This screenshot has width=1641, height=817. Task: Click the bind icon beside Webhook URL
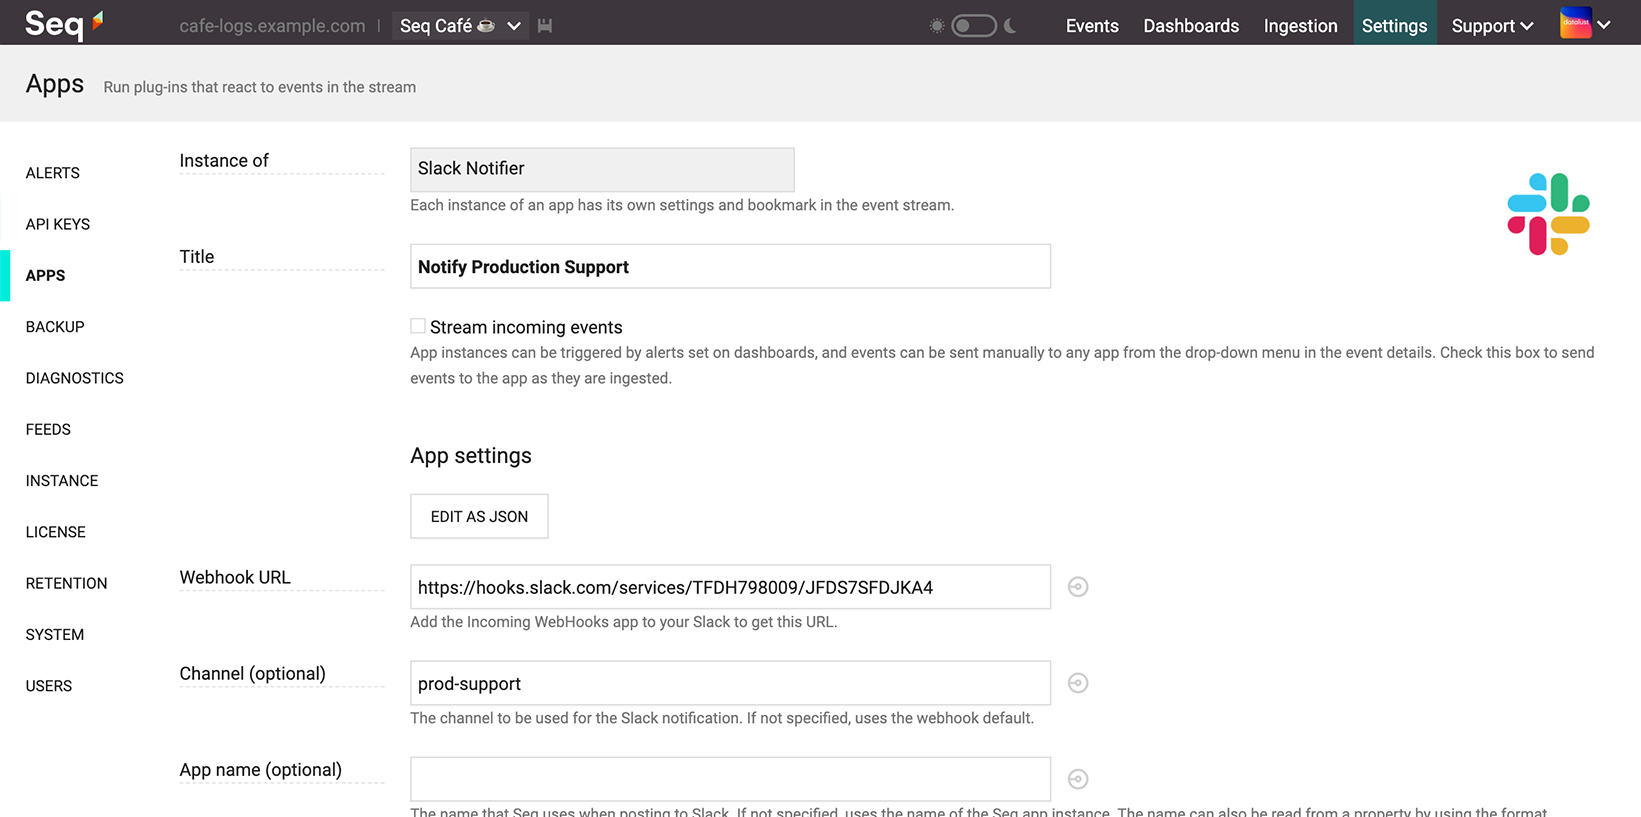pos(1077,587)
